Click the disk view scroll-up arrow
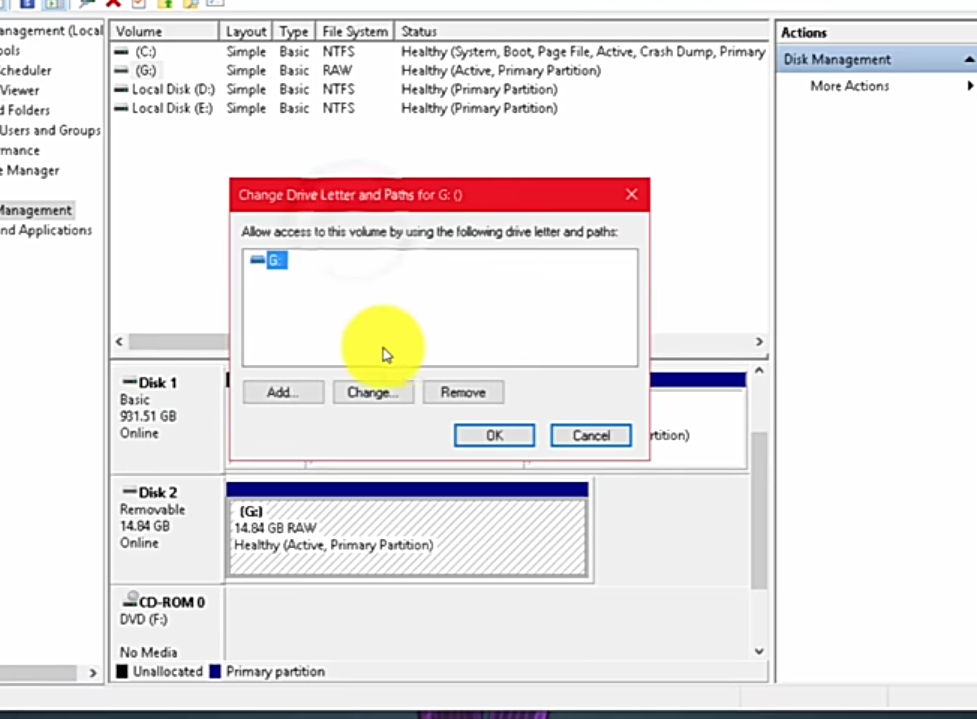 tap(759, 370)
